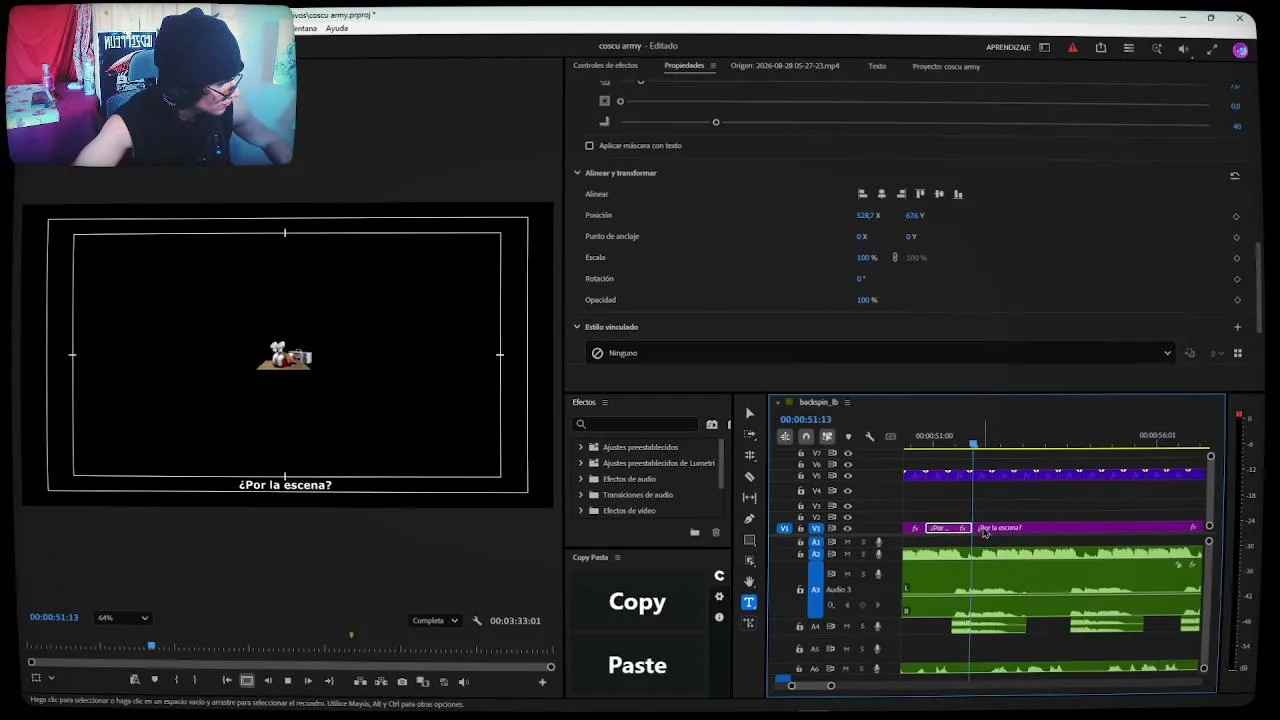
Task: Align text left in Alinear row
Action: [x=862, y=194]
